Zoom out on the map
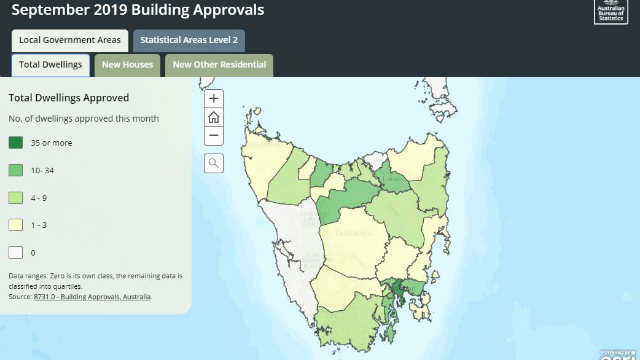The image size is (640, 360). 213,136
